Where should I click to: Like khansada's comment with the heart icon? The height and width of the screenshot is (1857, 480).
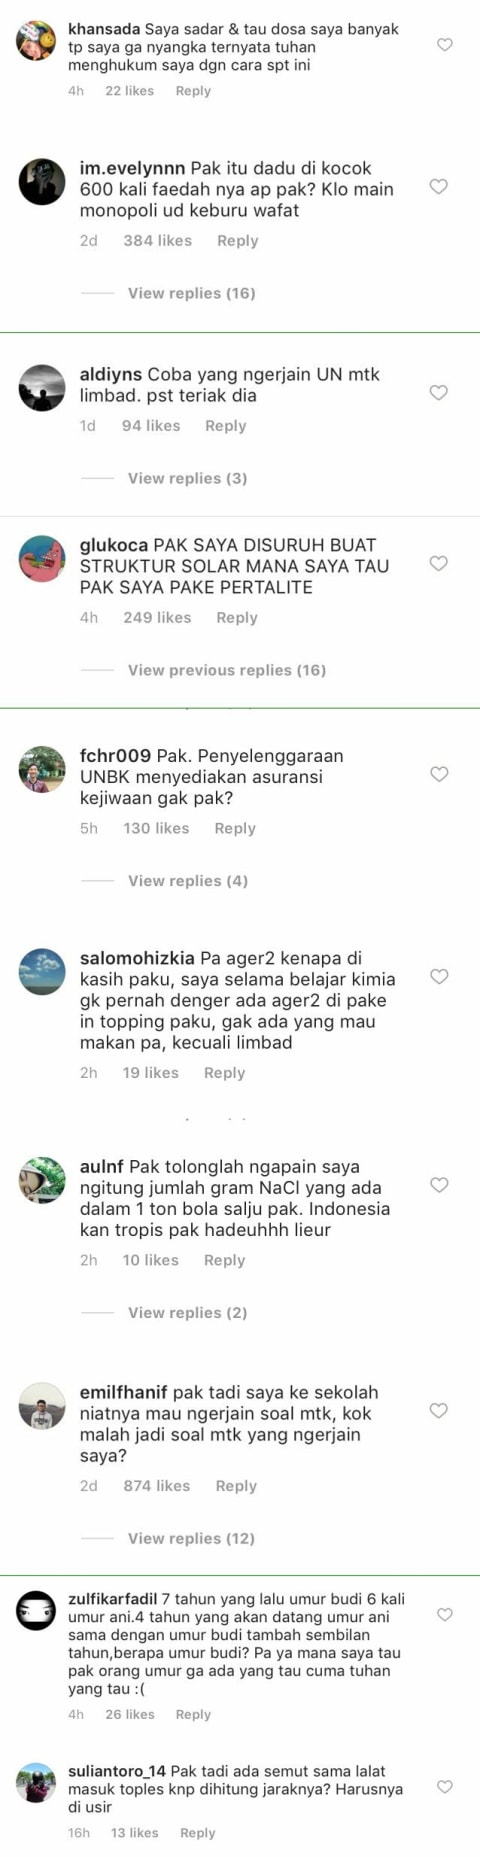[445, 45]
